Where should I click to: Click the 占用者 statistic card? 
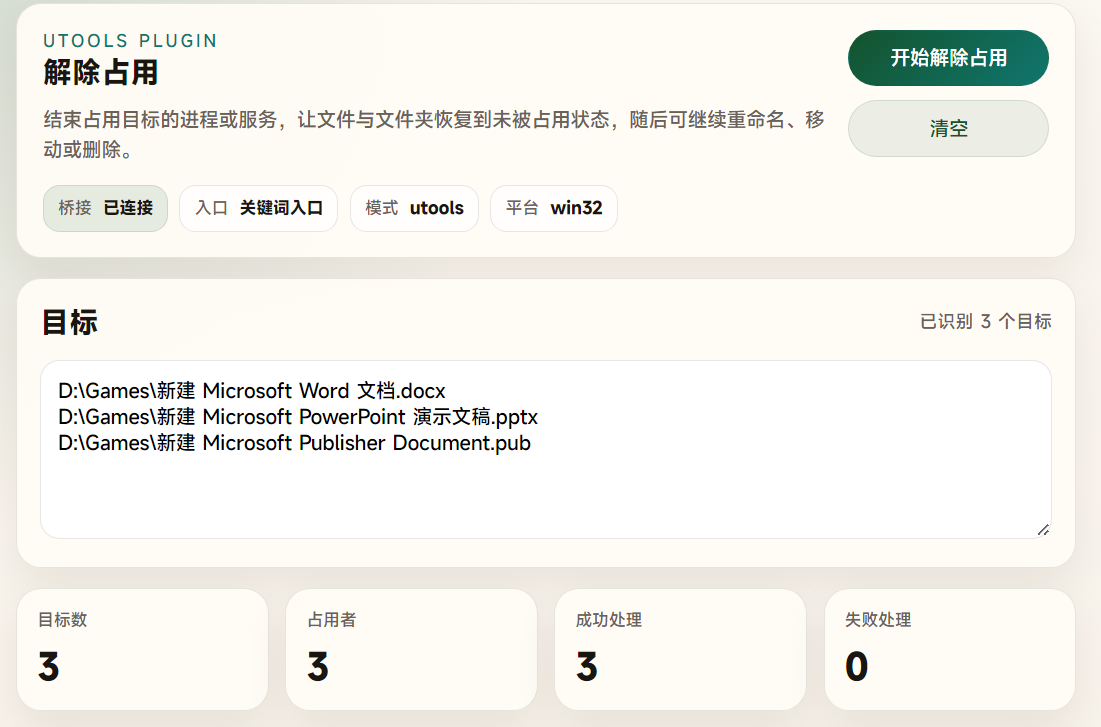[411, 649]
